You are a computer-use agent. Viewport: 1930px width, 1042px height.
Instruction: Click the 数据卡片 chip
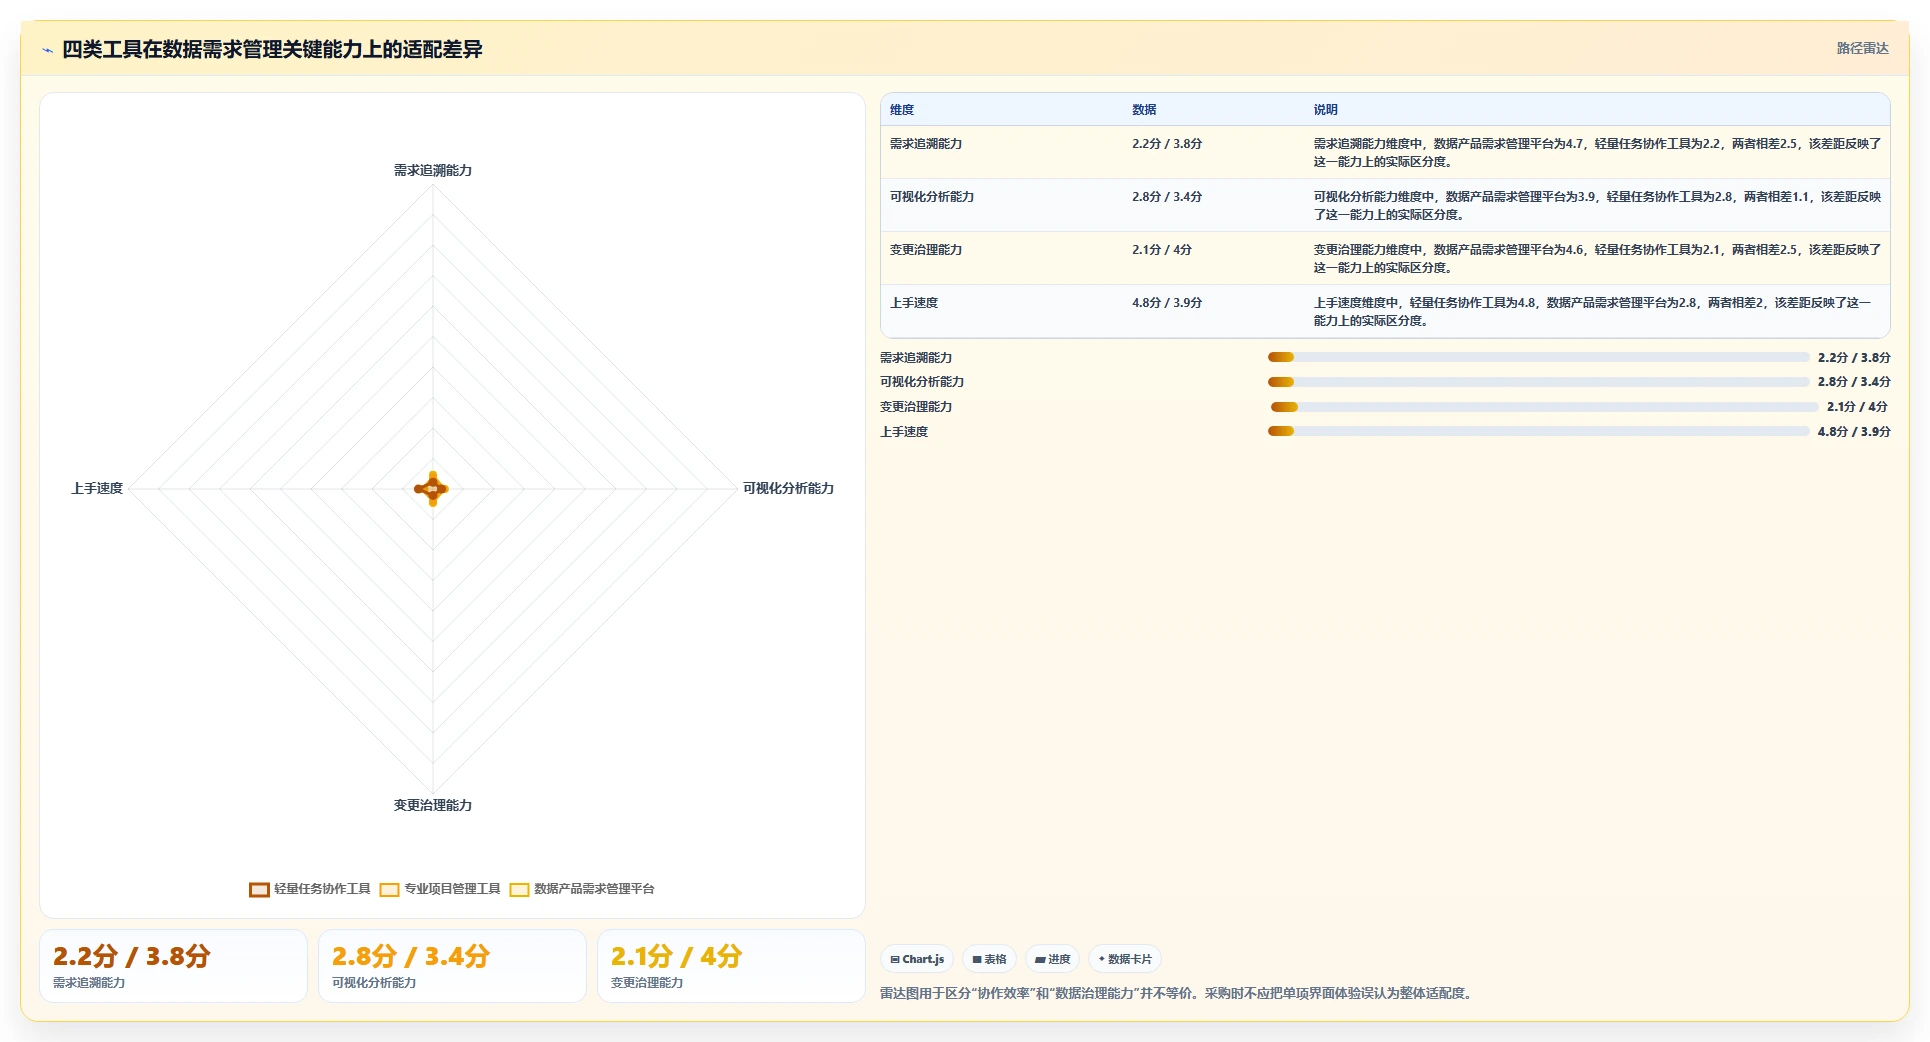pos(1125,959)
